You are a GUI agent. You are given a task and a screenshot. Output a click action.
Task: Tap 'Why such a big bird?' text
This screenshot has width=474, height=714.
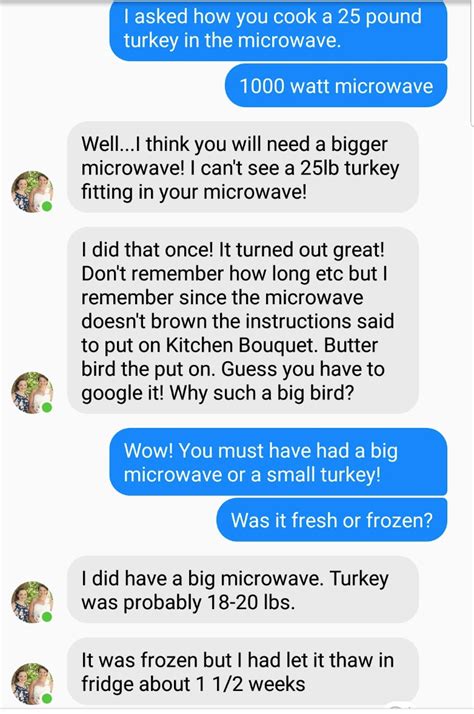click(261, 393)
